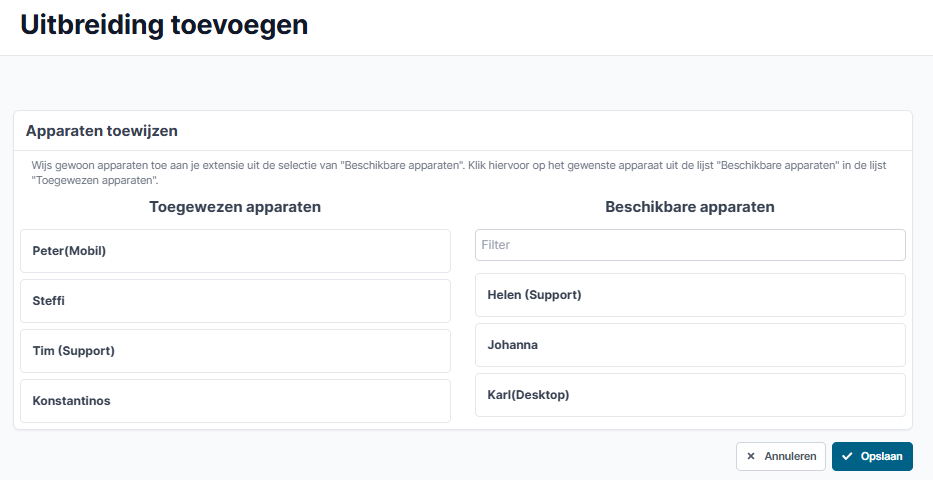Click the X icon in Annuleren button

(x=751, y=456)
